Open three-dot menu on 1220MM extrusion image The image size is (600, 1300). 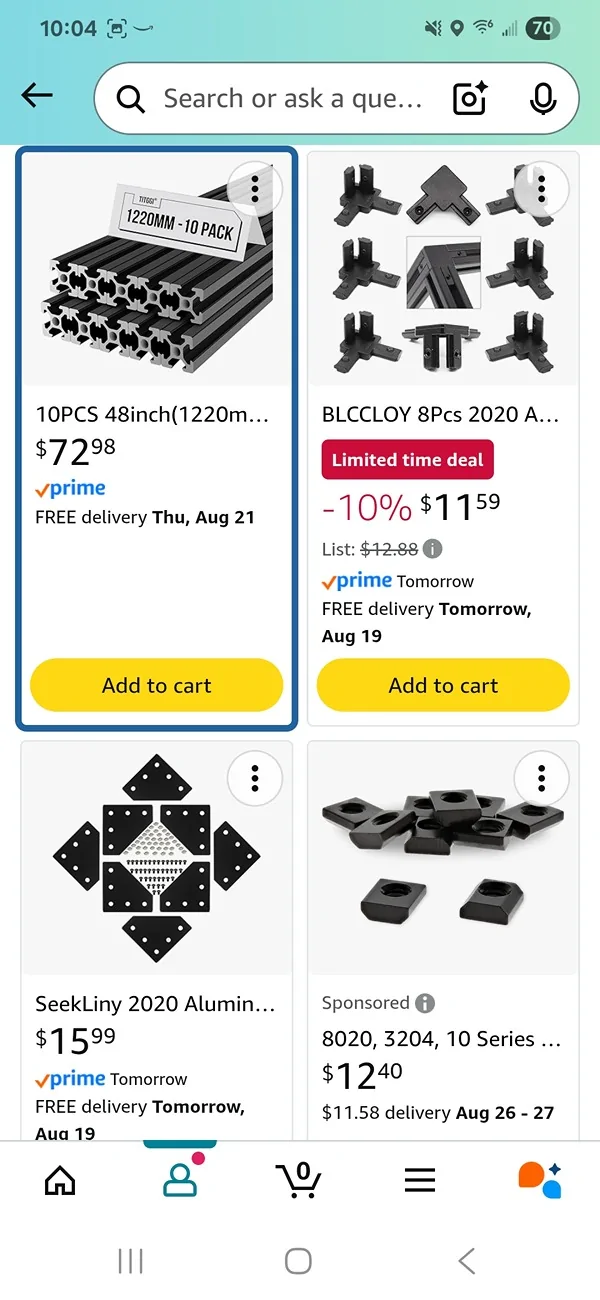point(255,187)
